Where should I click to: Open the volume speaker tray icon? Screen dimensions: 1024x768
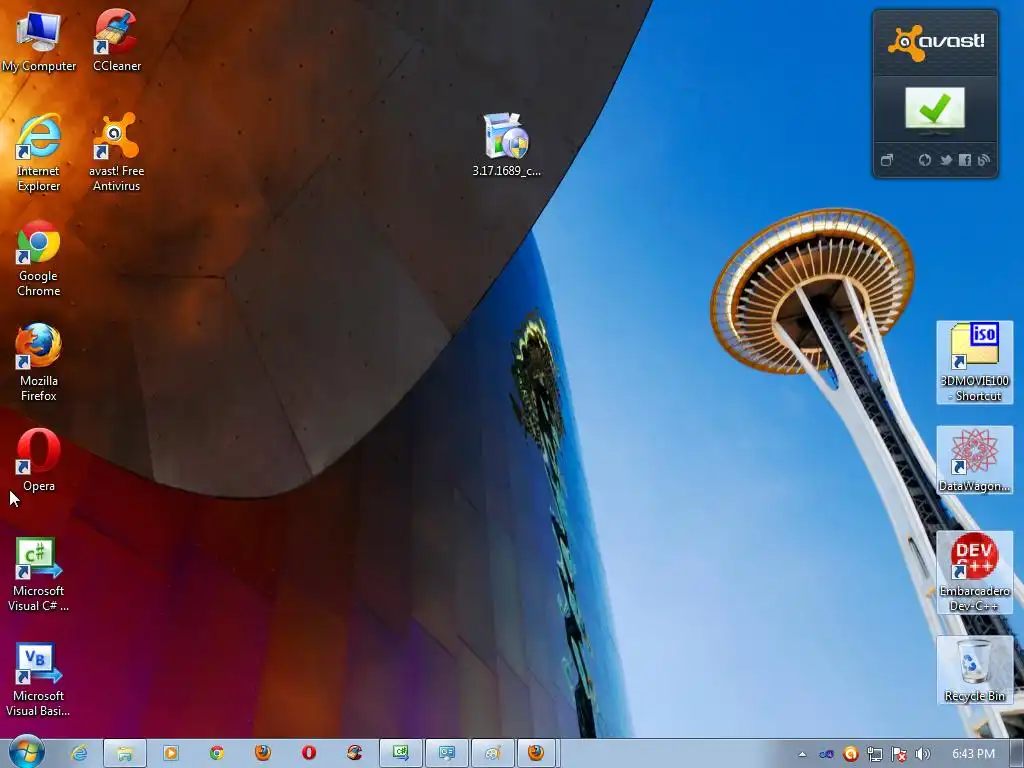click(922, 754)
